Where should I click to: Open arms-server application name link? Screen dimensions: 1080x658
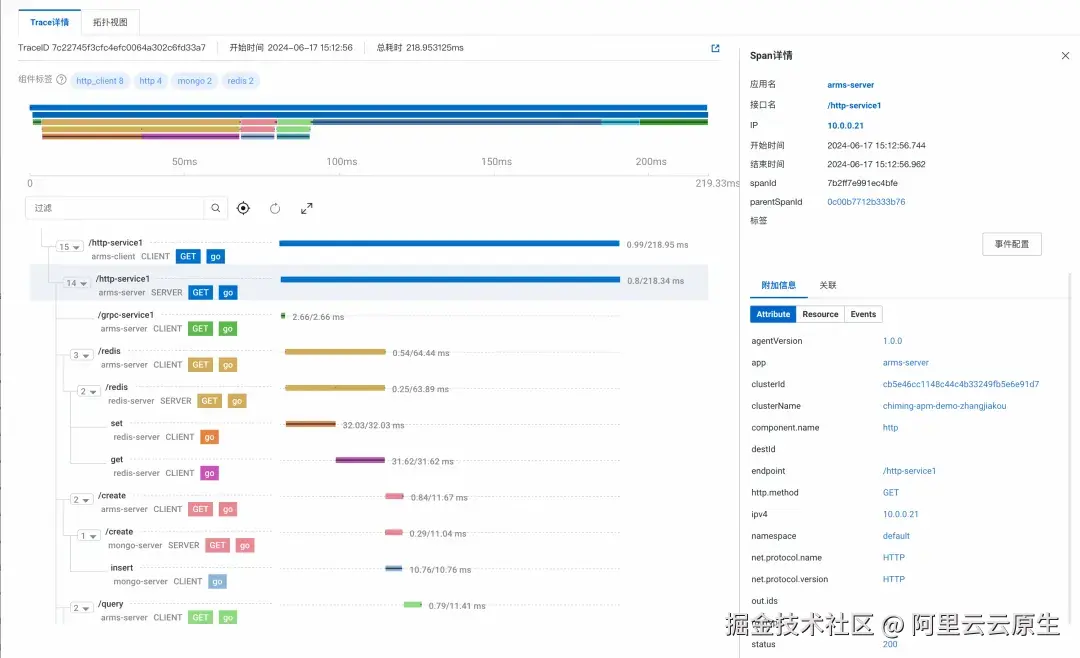[850, 85]
